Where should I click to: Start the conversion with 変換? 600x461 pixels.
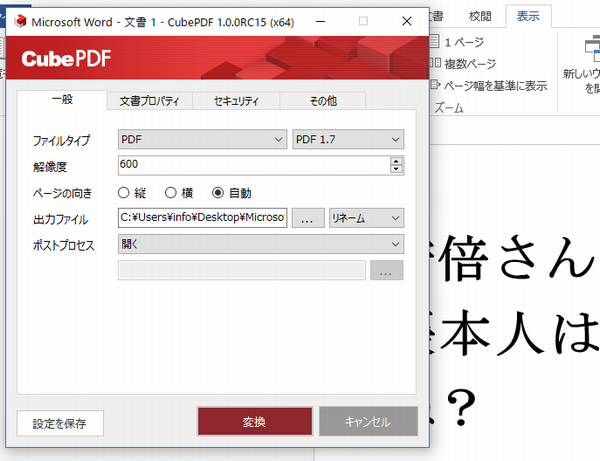click(255, 421)
